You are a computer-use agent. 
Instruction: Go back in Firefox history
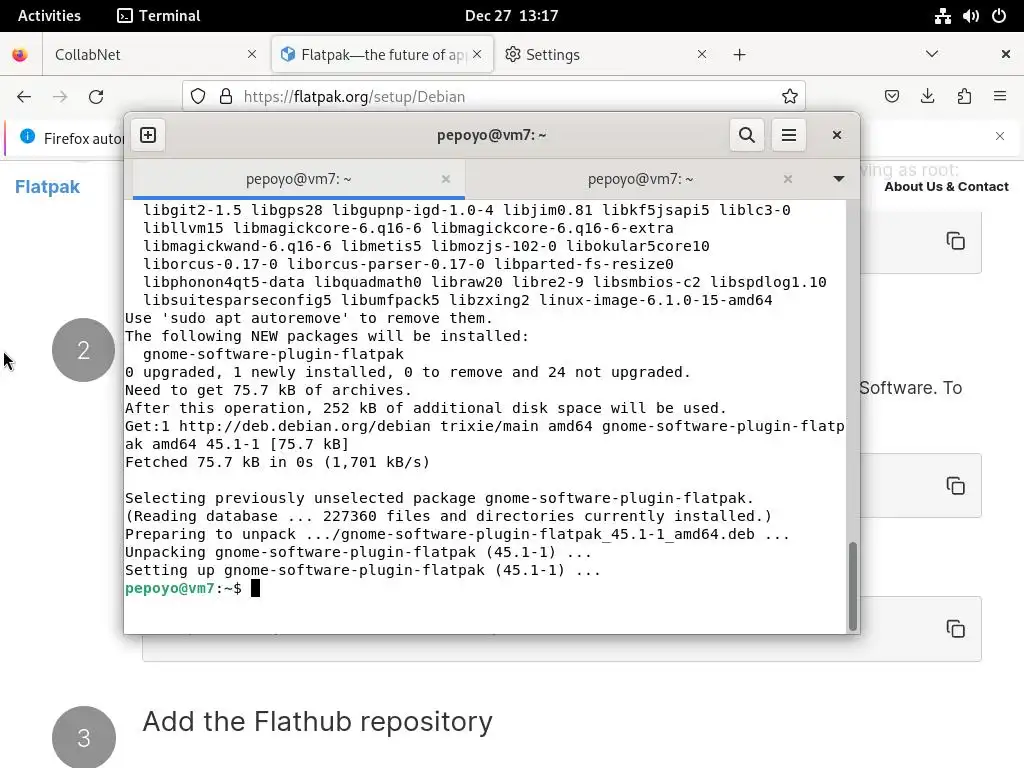point(24,97)
